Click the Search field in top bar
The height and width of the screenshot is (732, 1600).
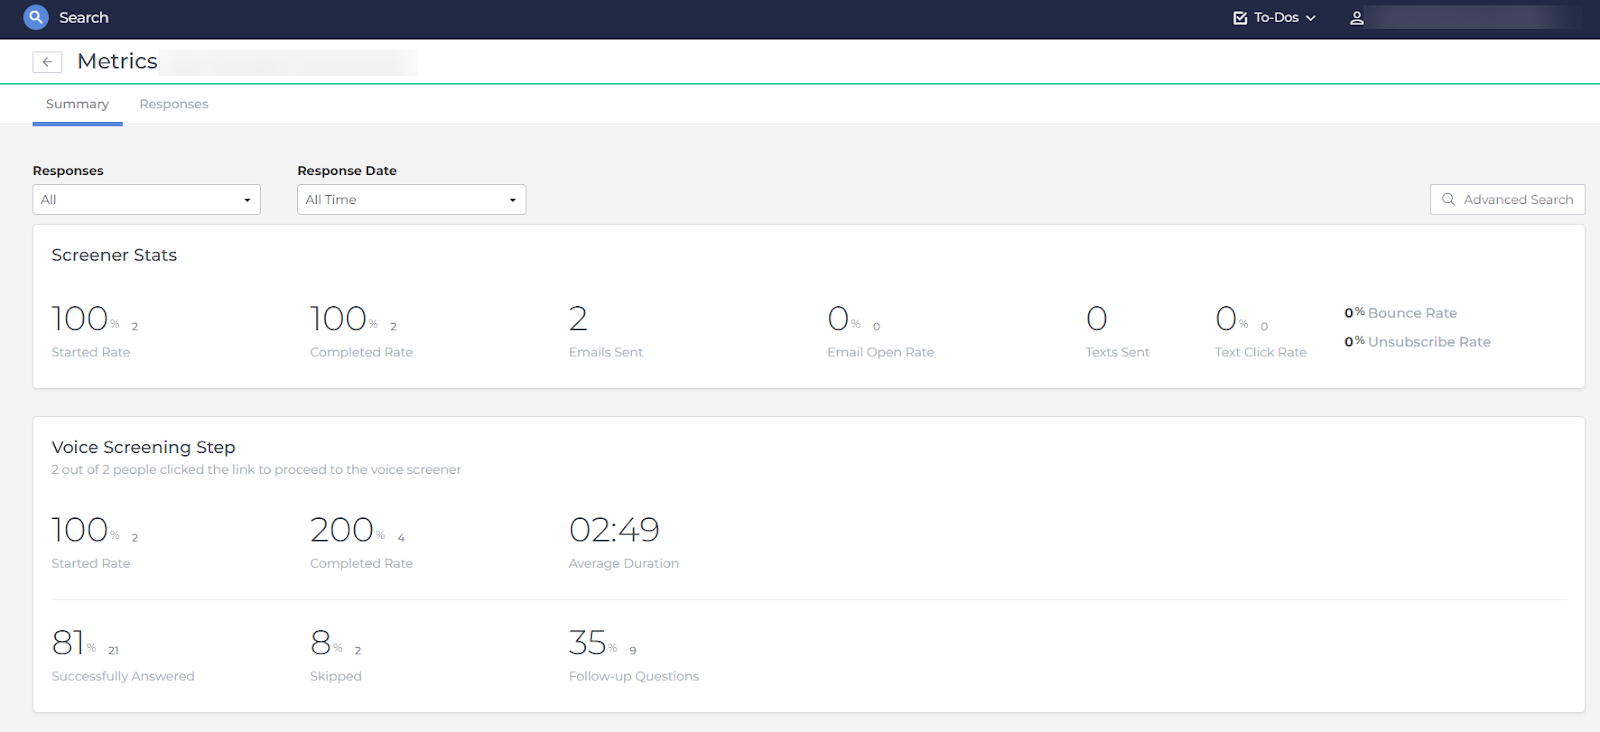(84, 18)
